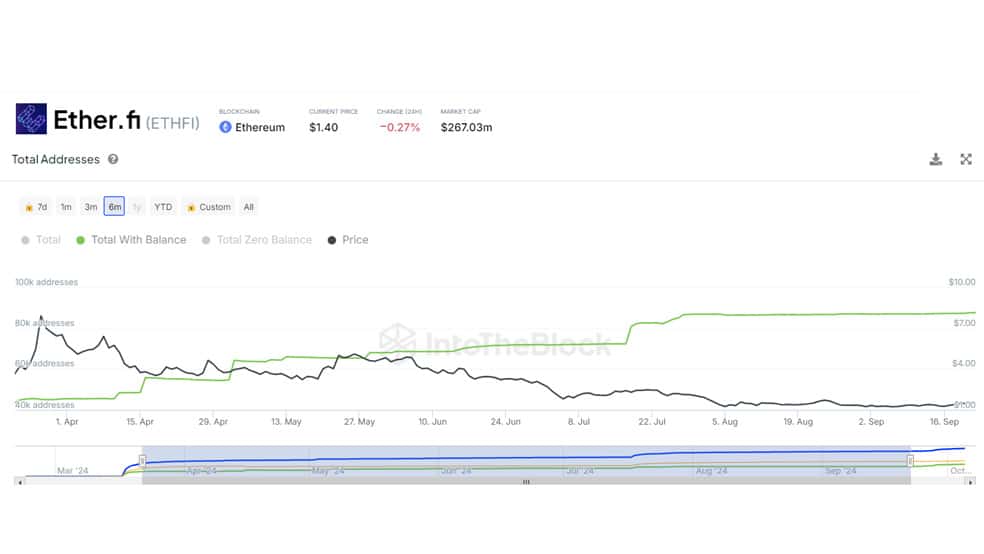Click the $10.00 price axis label
This screenshot has width=984, height=554.
[962, 282]
